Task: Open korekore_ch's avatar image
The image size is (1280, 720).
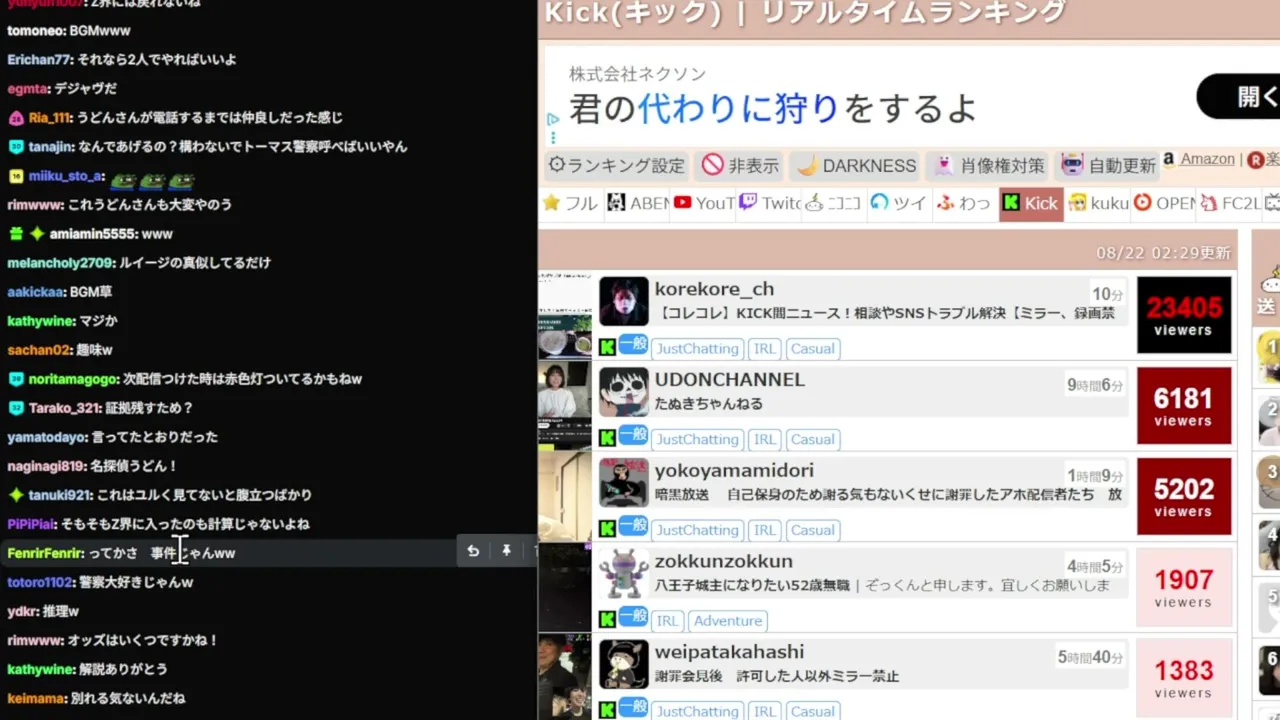Action: tap(624, 301)
